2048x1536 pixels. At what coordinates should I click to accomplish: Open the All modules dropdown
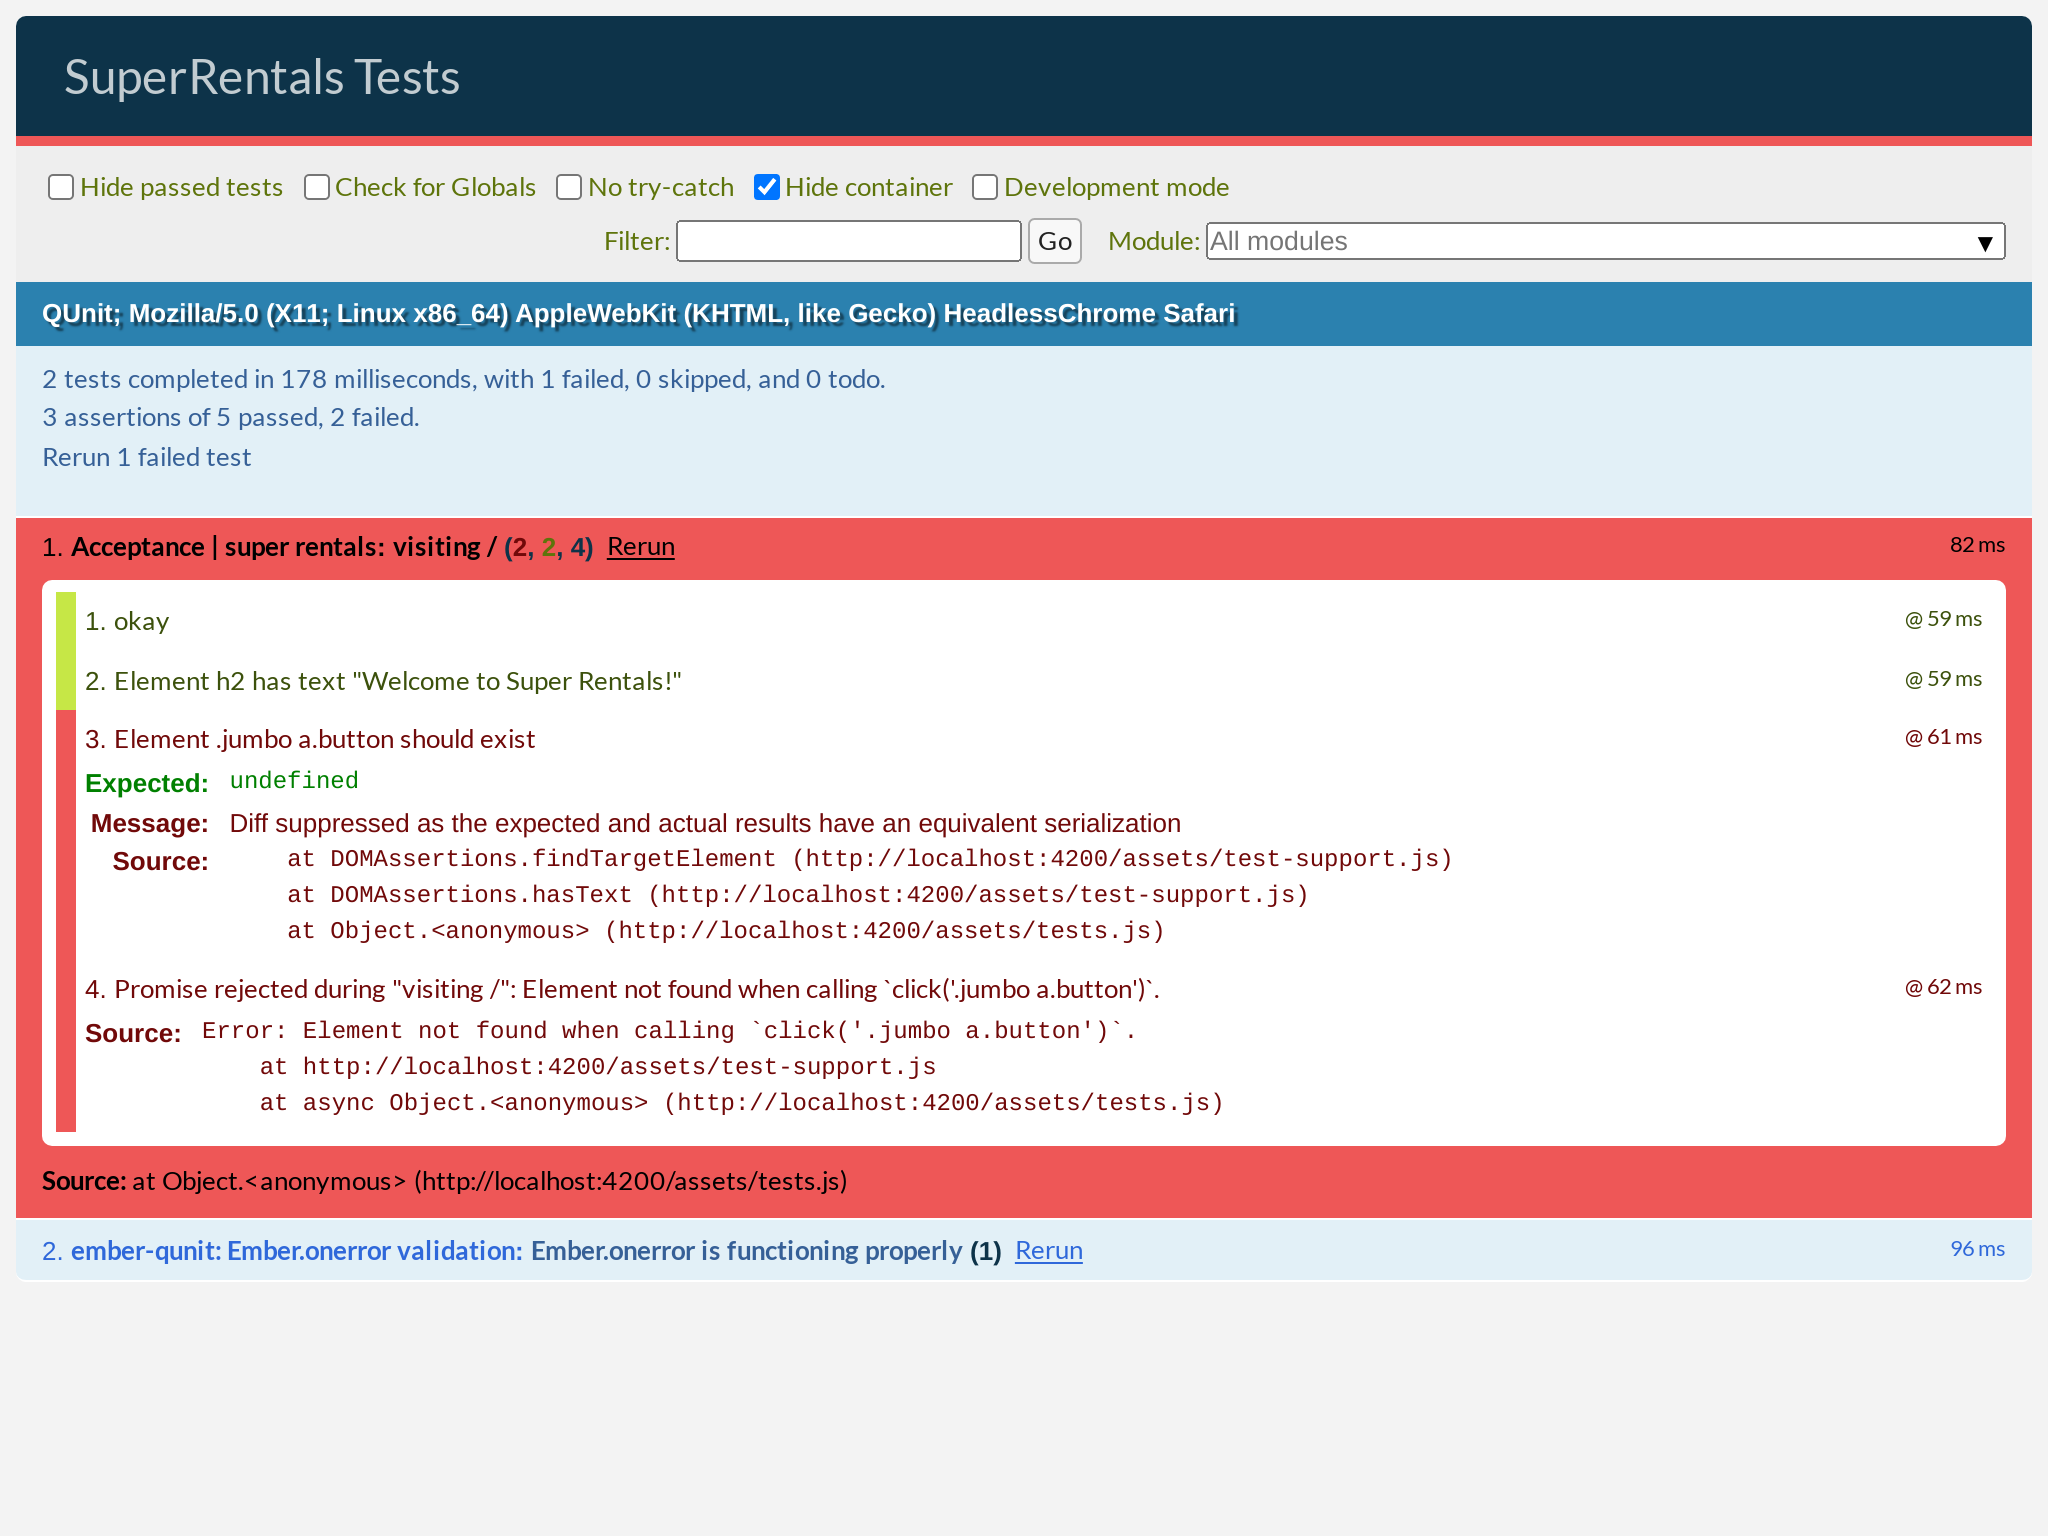tap(1605, 241)
